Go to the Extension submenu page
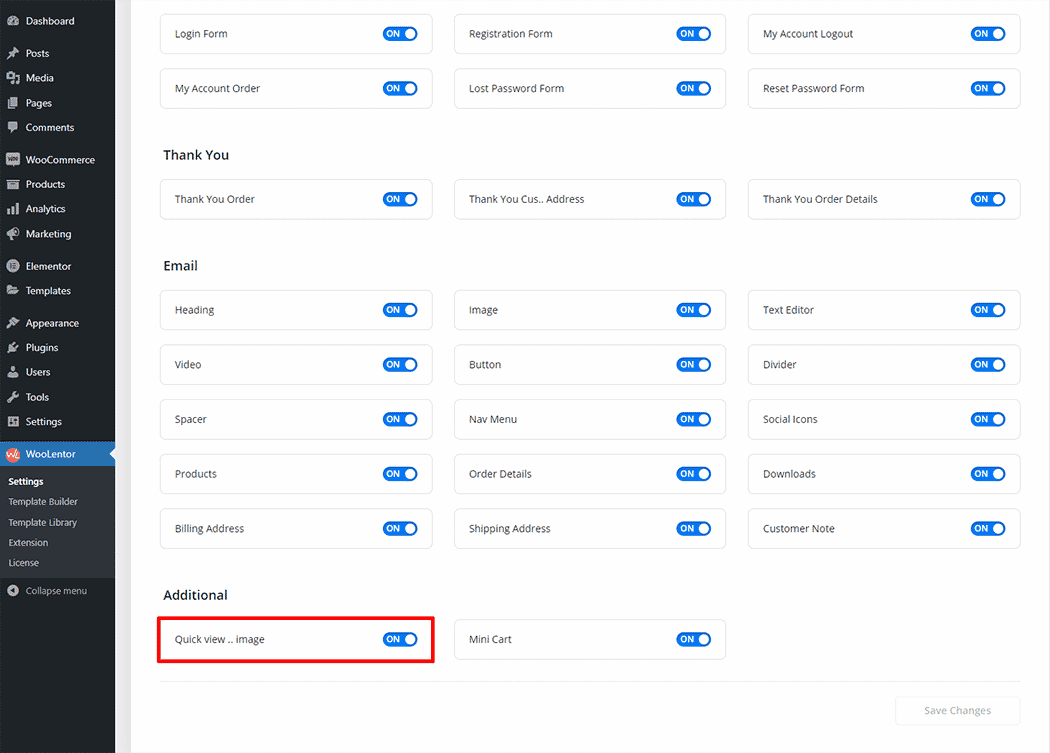 28,543
